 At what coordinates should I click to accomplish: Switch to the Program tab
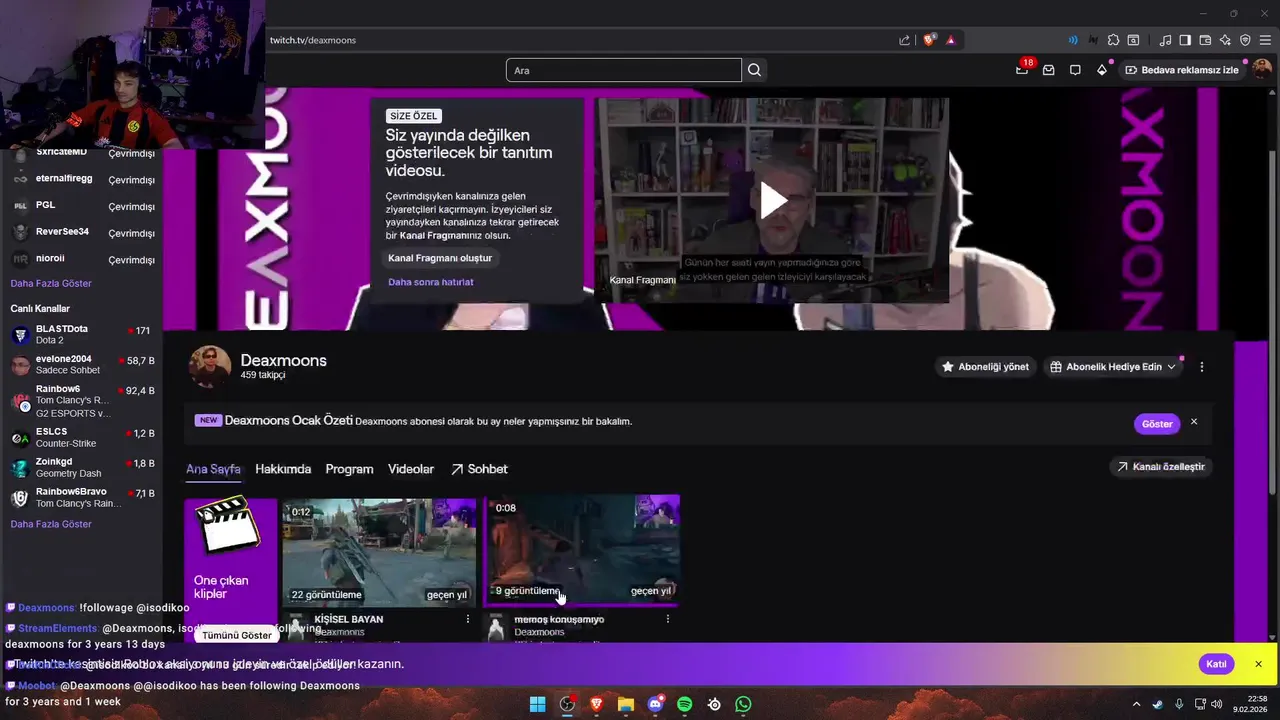point(349,469)
